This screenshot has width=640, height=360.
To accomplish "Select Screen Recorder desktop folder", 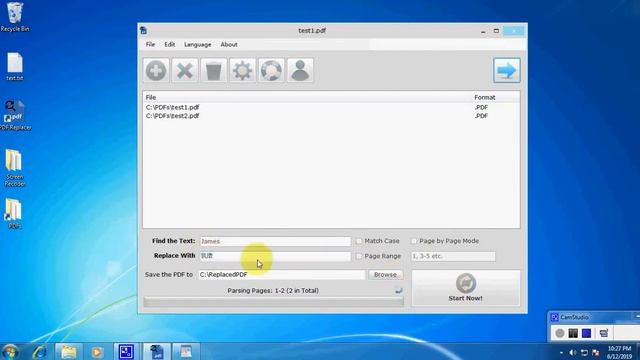I will pos(15,168).
